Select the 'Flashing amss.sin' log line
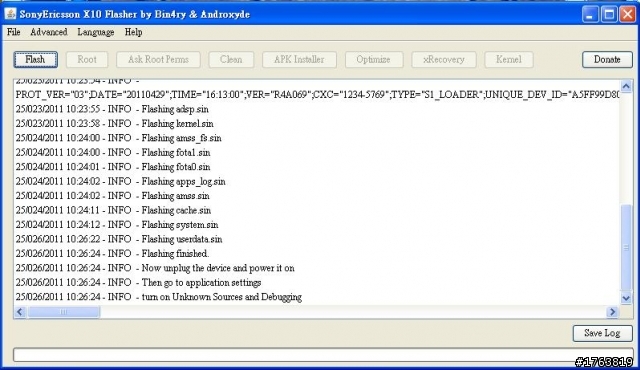The width and height of the screenshot is (640, 370). (x=113, y=196)
